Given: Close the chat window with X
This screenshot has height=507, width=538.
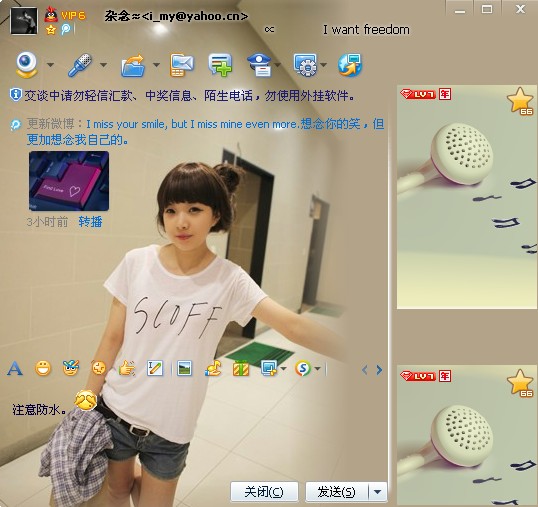Looking at the screenshot, I should (x=520, y=9).
